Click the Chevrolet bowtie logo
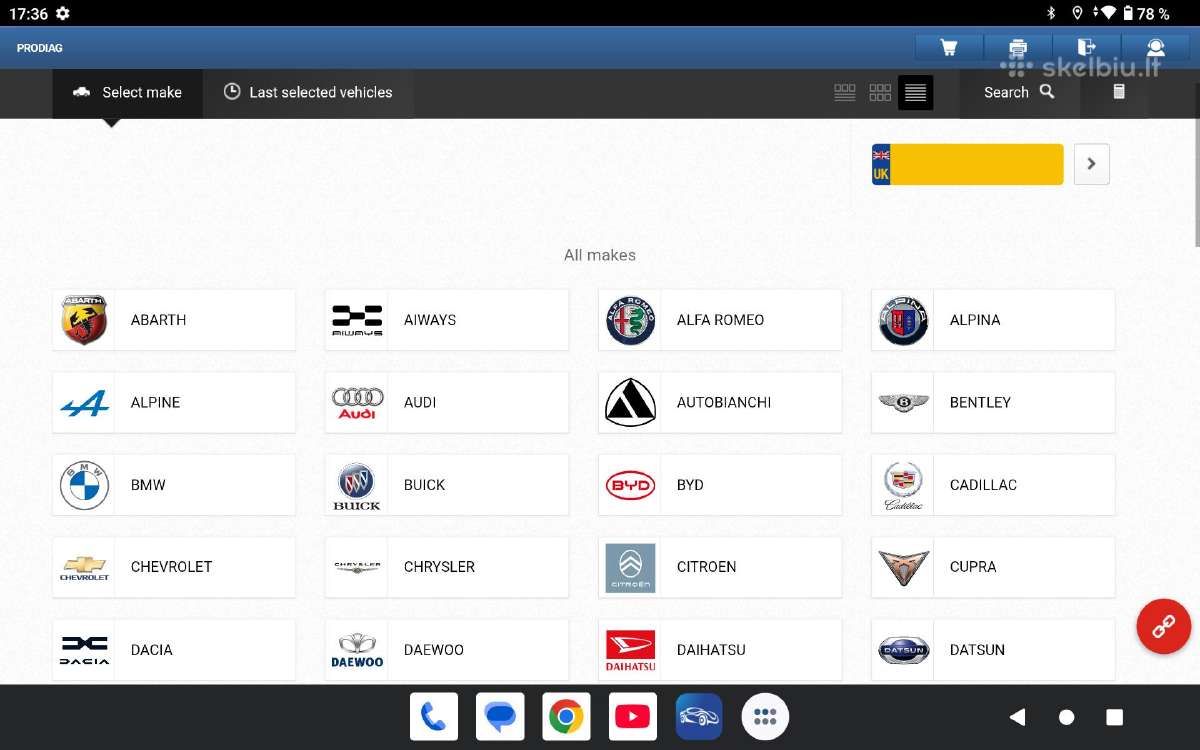 pos(84,568)
